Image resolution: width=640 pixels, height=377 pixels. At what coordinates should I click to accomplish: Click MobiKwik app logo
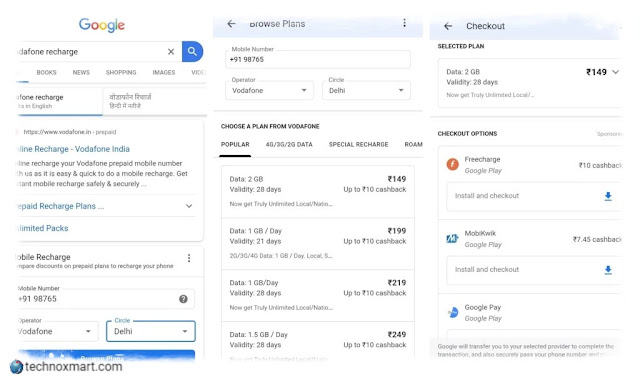pos(452,238)
